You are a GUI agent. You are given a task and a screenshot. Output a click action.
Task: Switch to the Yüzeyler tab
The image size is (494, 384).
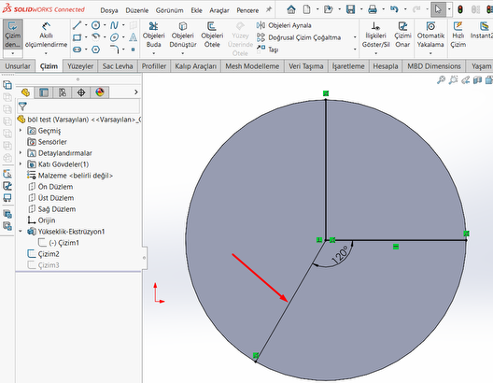[80, 66]
